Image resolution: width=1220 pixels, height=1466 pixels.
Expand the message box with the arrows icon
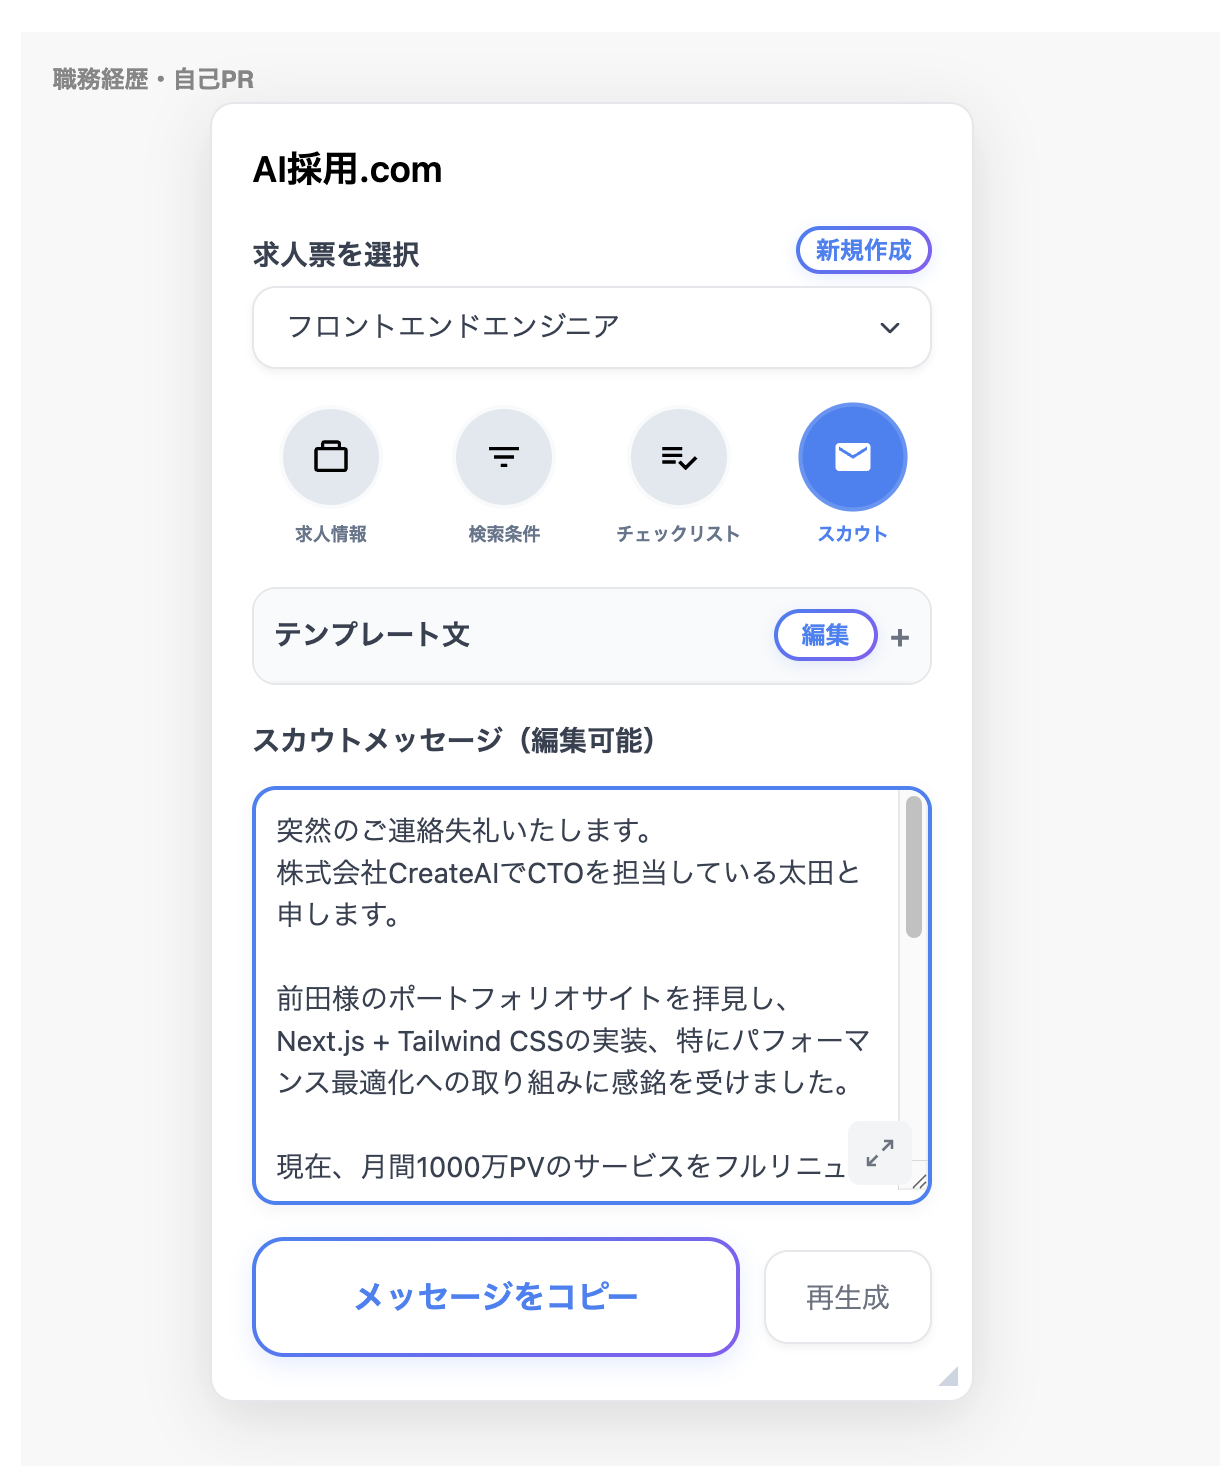pyautogui.click(x=880, y=1153)
